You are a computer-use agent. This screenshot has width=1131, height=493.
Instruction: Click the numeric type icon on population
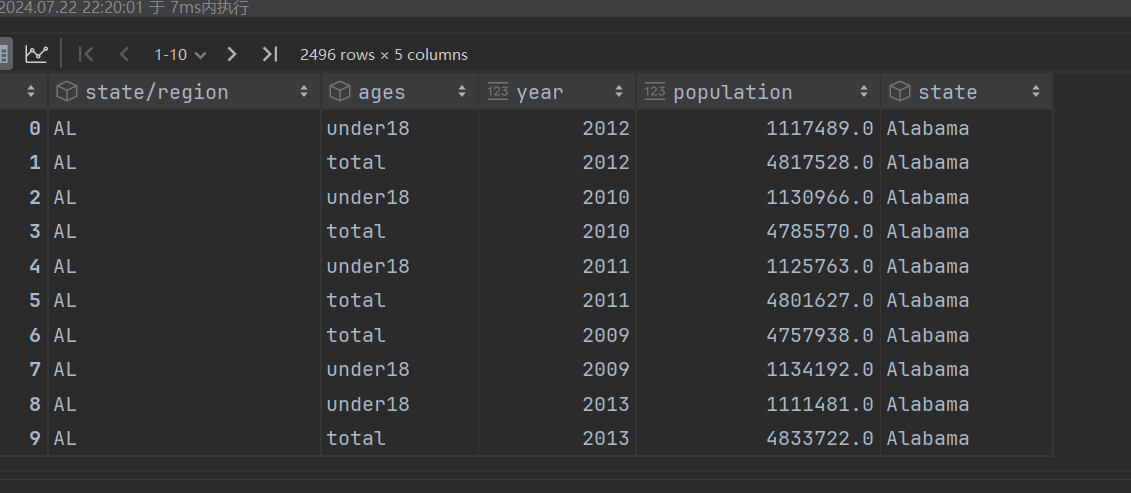(655, 92)
